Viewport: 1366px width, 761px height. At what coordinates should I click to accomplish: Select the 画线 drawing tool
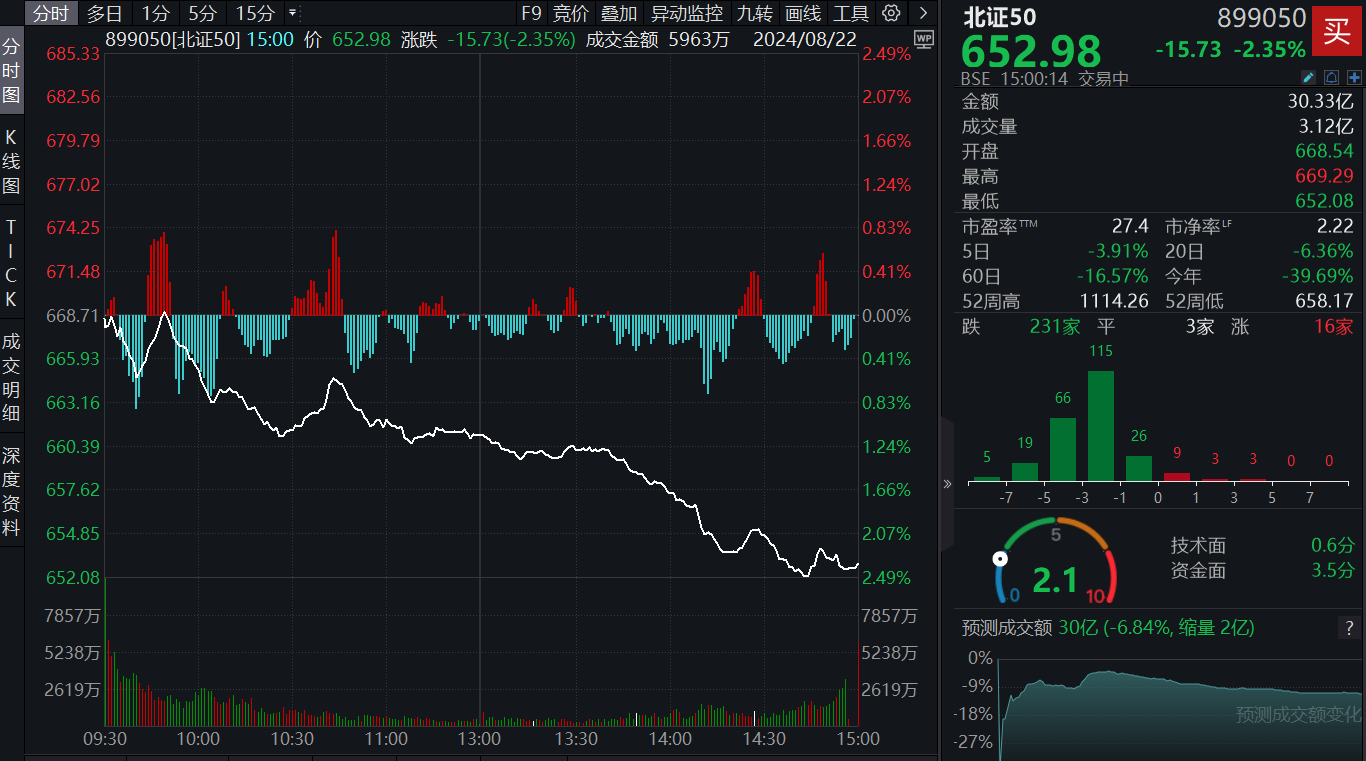pos(803,14)
